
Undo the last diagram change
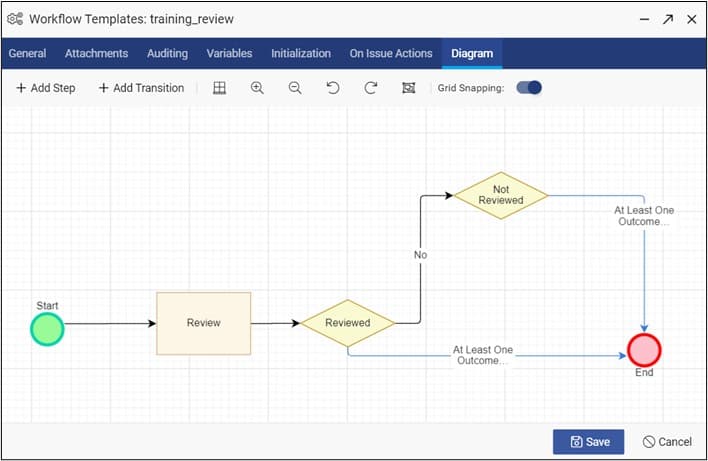[333, 88]
